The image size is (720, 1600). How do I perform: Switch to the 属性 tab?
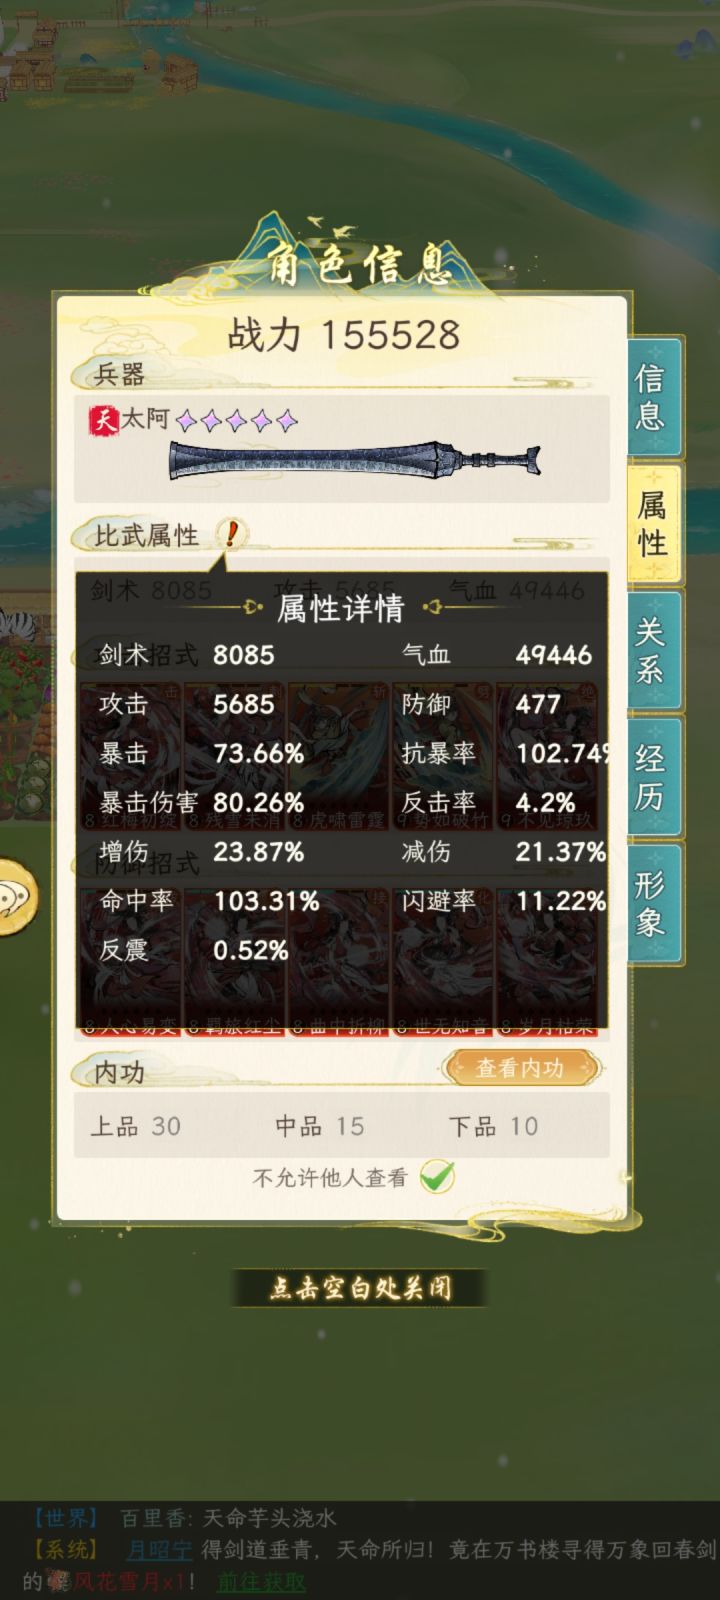pyautogui.click(x=653, y=524)
